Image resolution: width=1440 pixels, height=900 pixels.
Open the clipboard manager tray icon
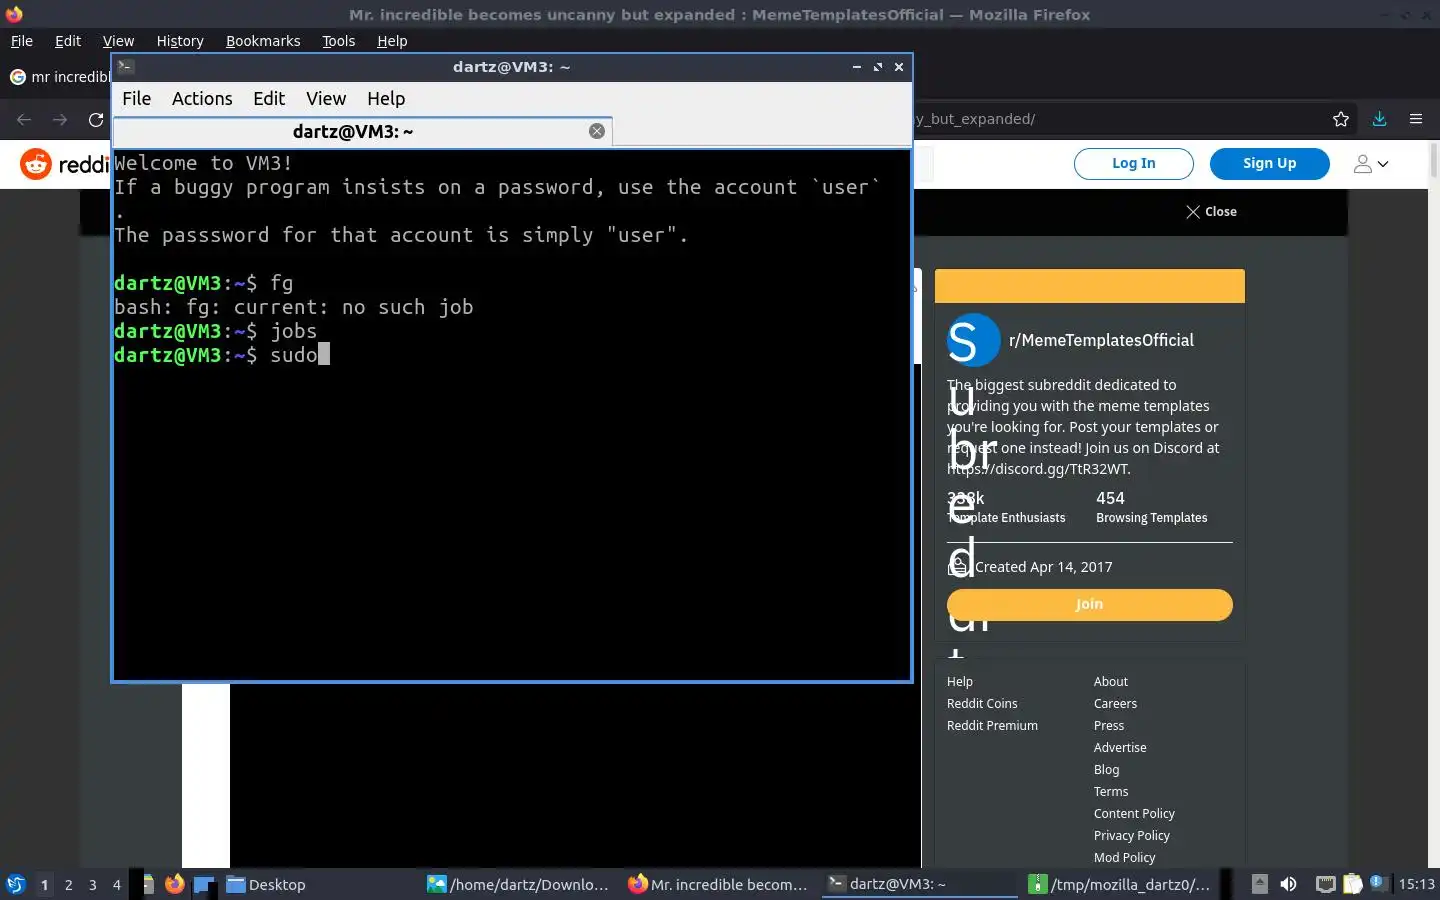1352,884
